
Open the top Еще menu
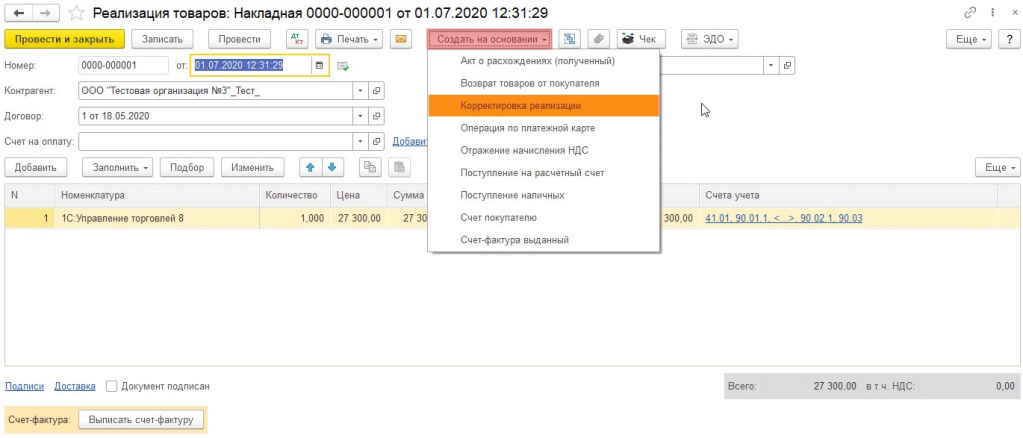click(970, 39)
